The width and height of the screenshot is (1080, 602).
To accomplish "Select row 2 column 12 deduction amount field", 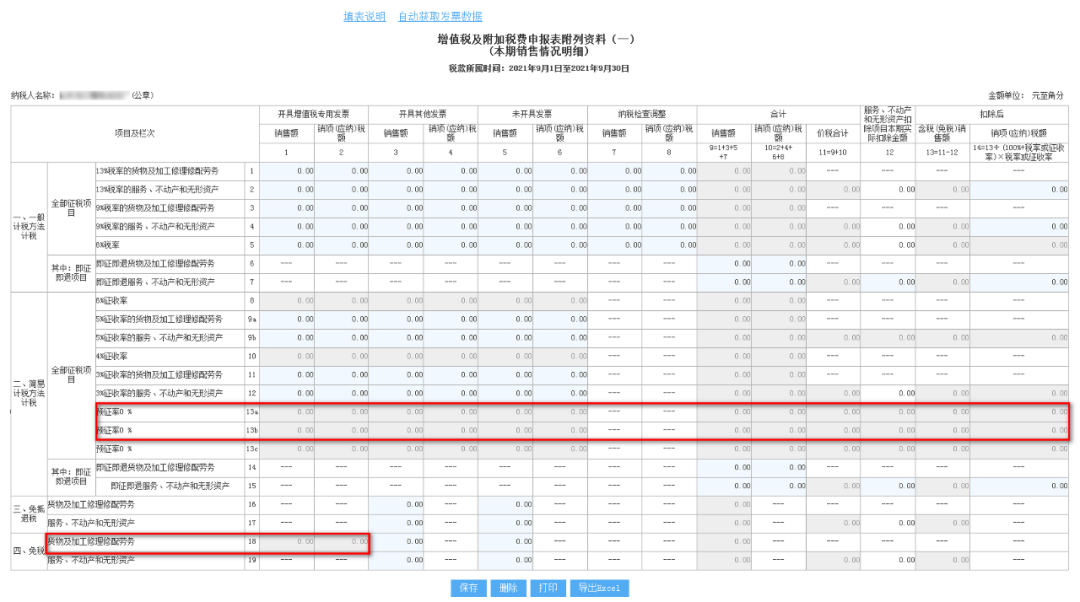I will [889, 189].
